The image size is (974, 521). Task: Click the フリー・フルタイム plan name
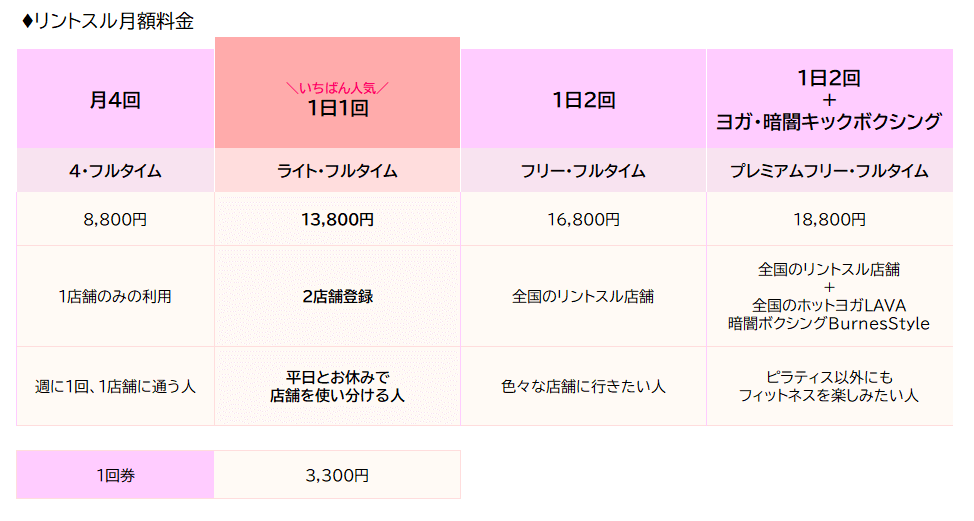(x=583, y=171)
